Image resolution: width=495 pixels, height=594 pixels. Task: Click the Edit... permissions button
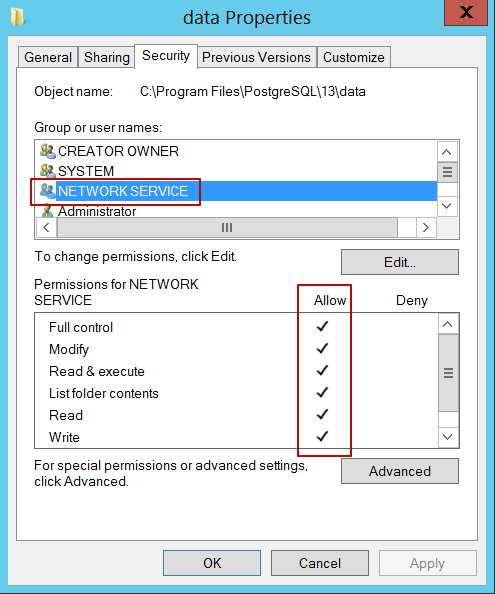[400, 262]
